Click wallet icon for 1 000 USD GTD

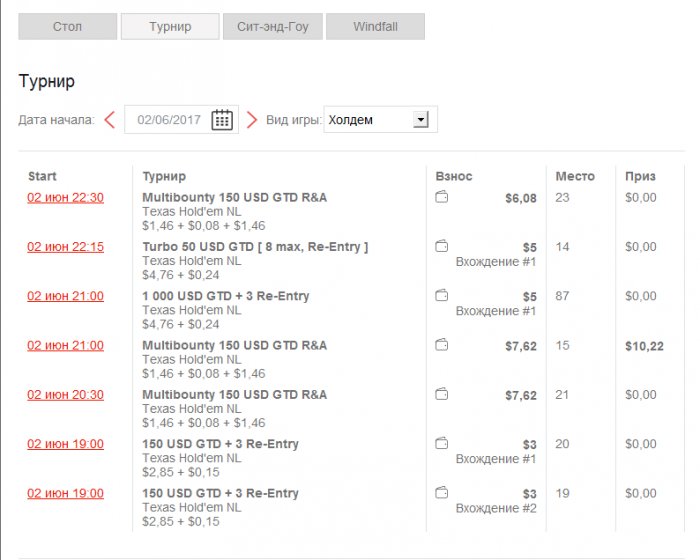[441, 296]
